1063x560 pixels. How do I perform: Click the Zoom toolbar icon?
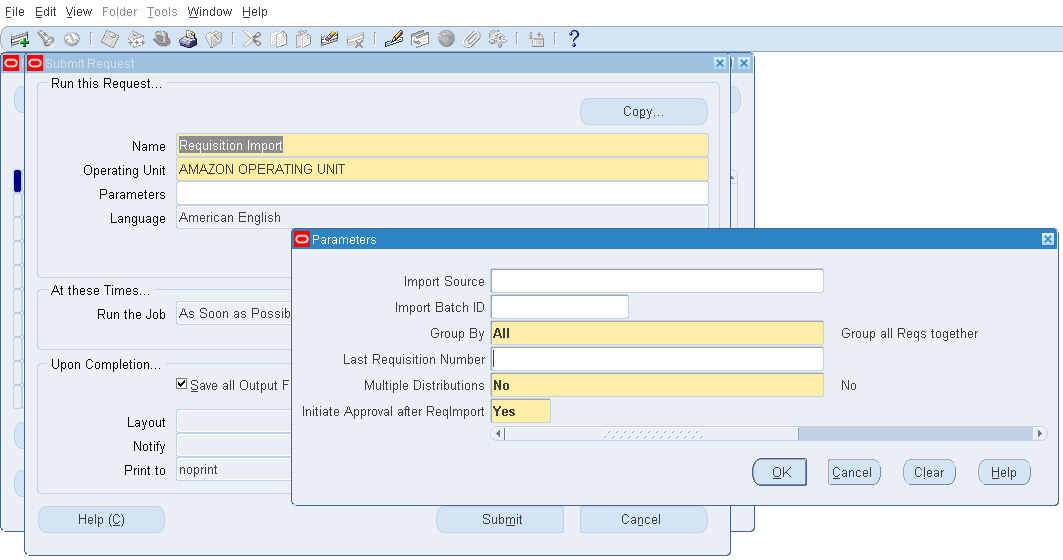point(420,39)
